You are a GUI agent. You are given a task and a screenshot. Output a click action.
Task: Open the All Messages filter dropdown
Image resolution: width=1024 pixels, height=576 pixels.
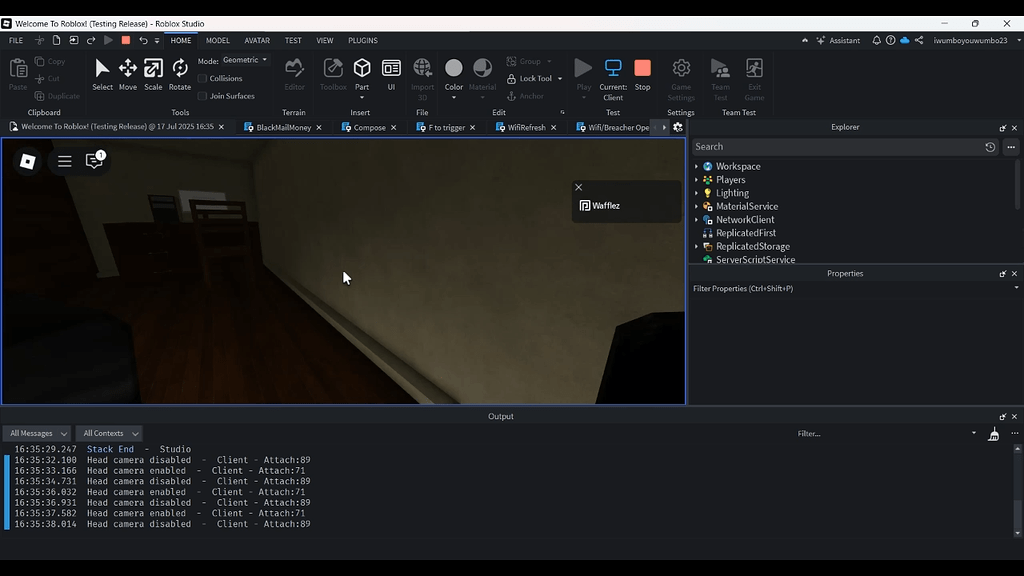[x=37, y=433]
